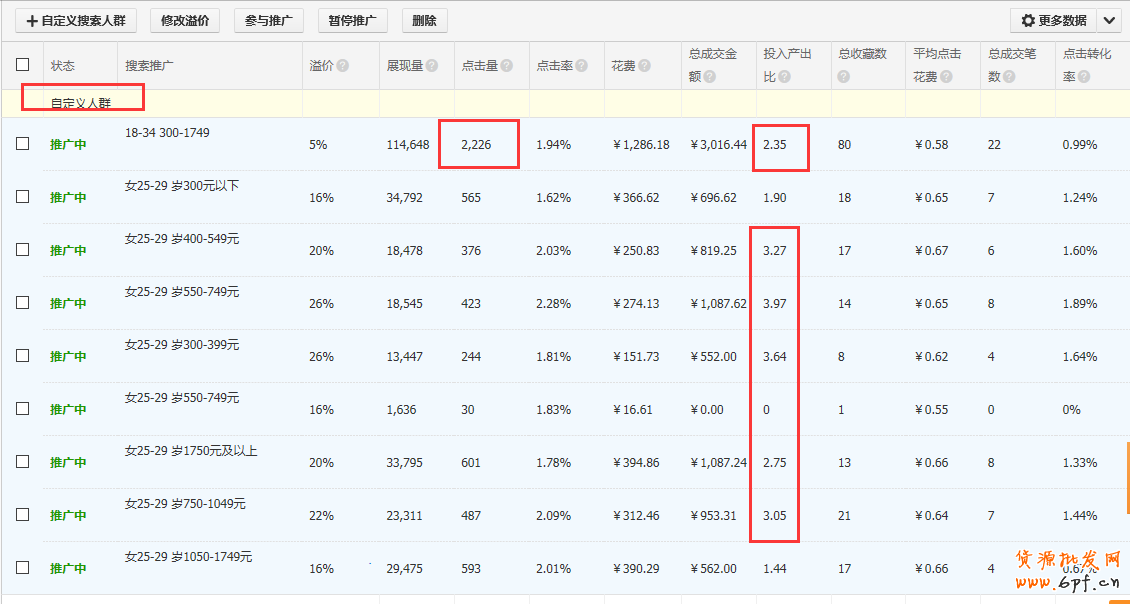1130x604 pixels.
Task: Check the box for the 18-34 300-1749 row
Action: click(x=23, y=144)
